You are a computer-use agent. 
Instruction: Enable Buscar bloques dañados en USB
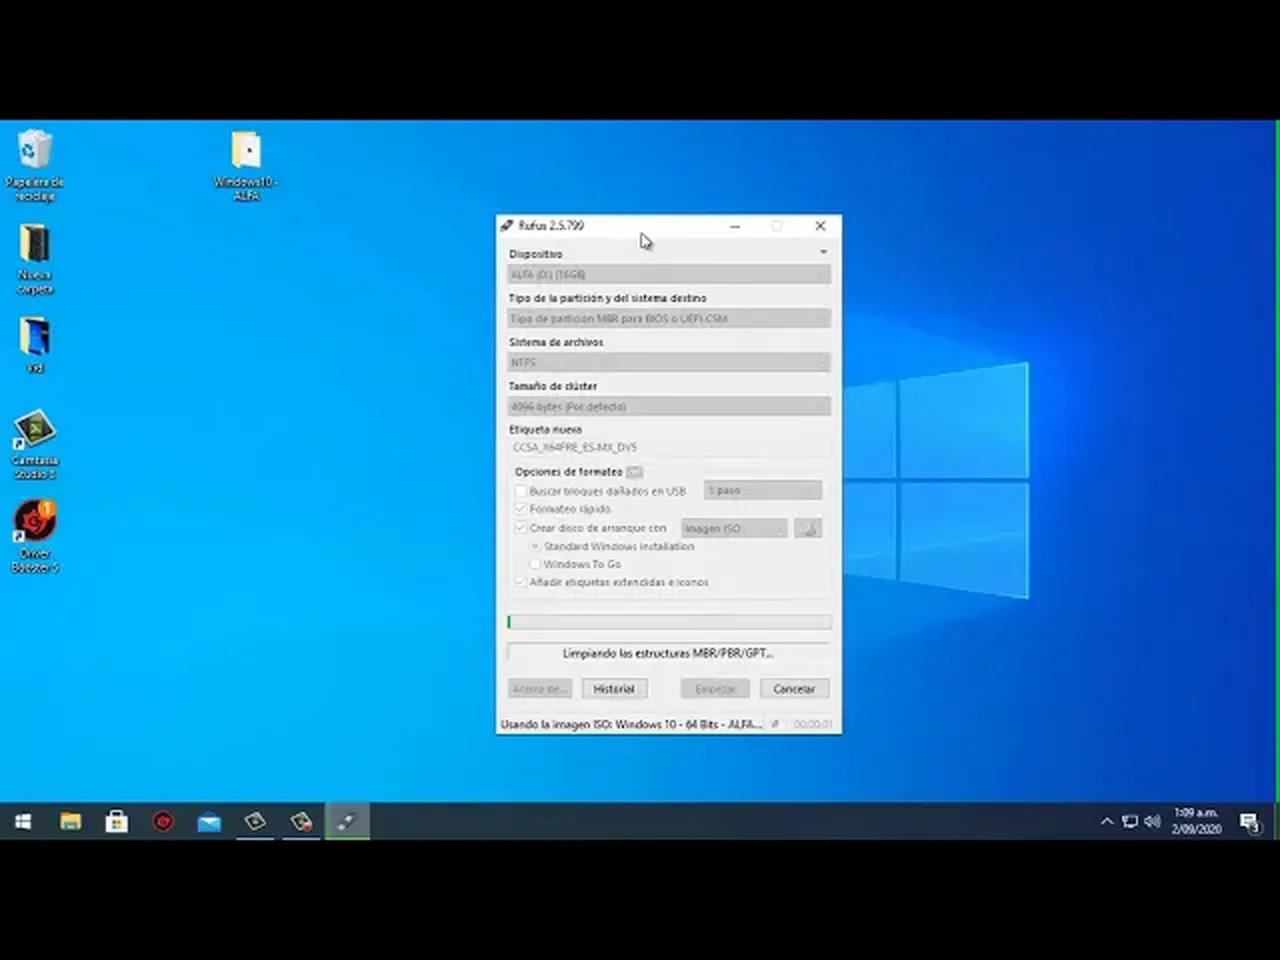521,491
